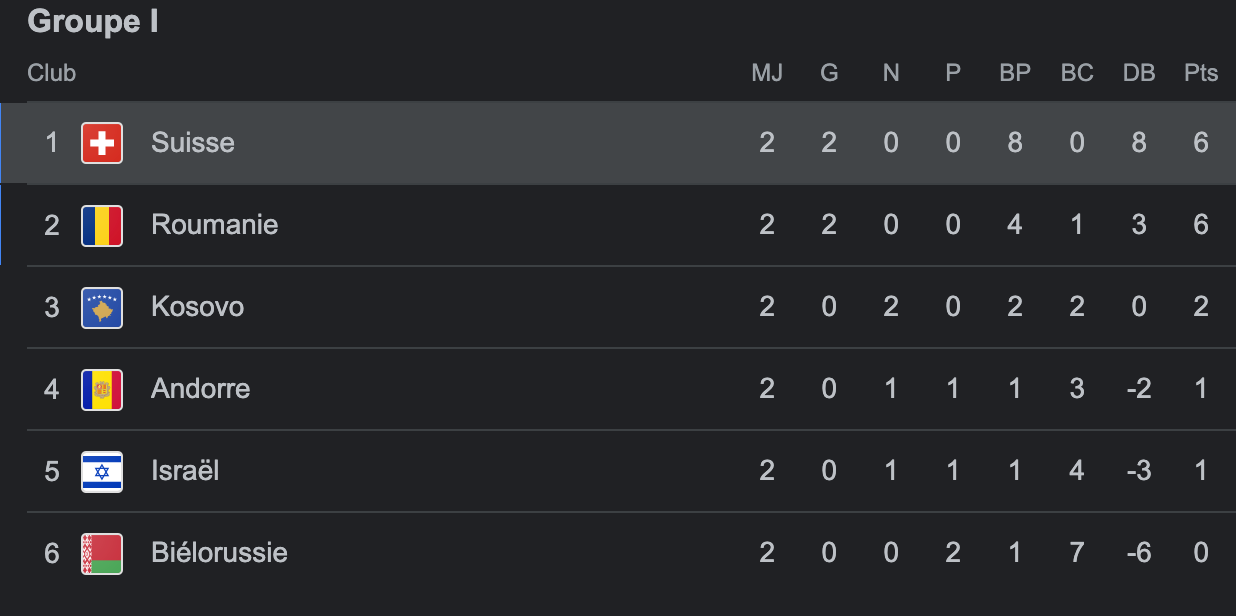
Task: Click the BP column header
Action: 1015,73
